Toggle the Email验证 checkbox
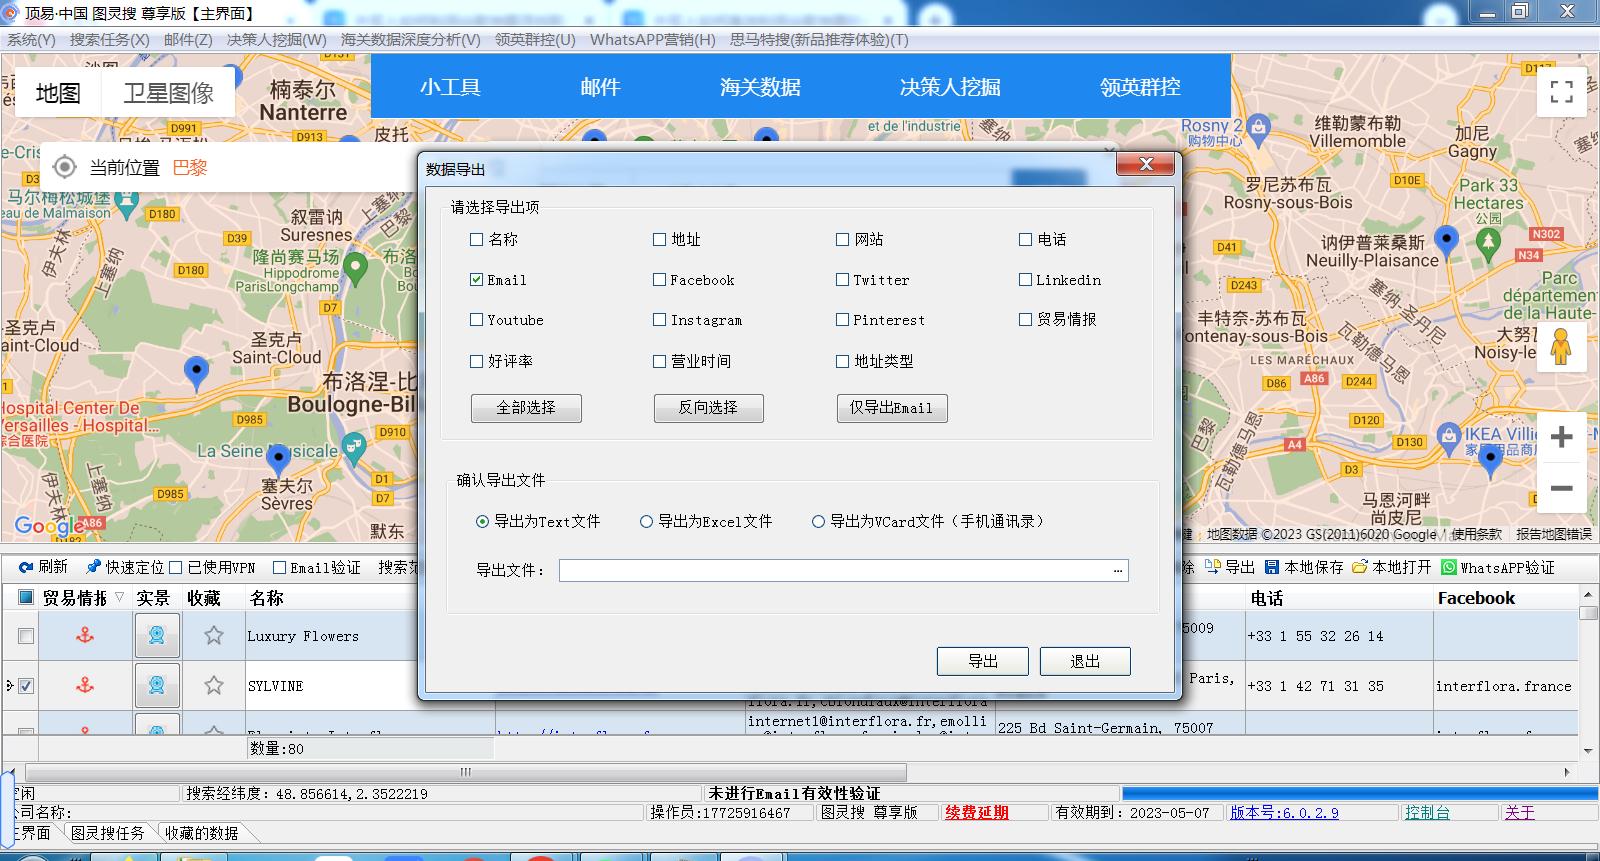Screen dimensions: 1600x861 point(280,568)
